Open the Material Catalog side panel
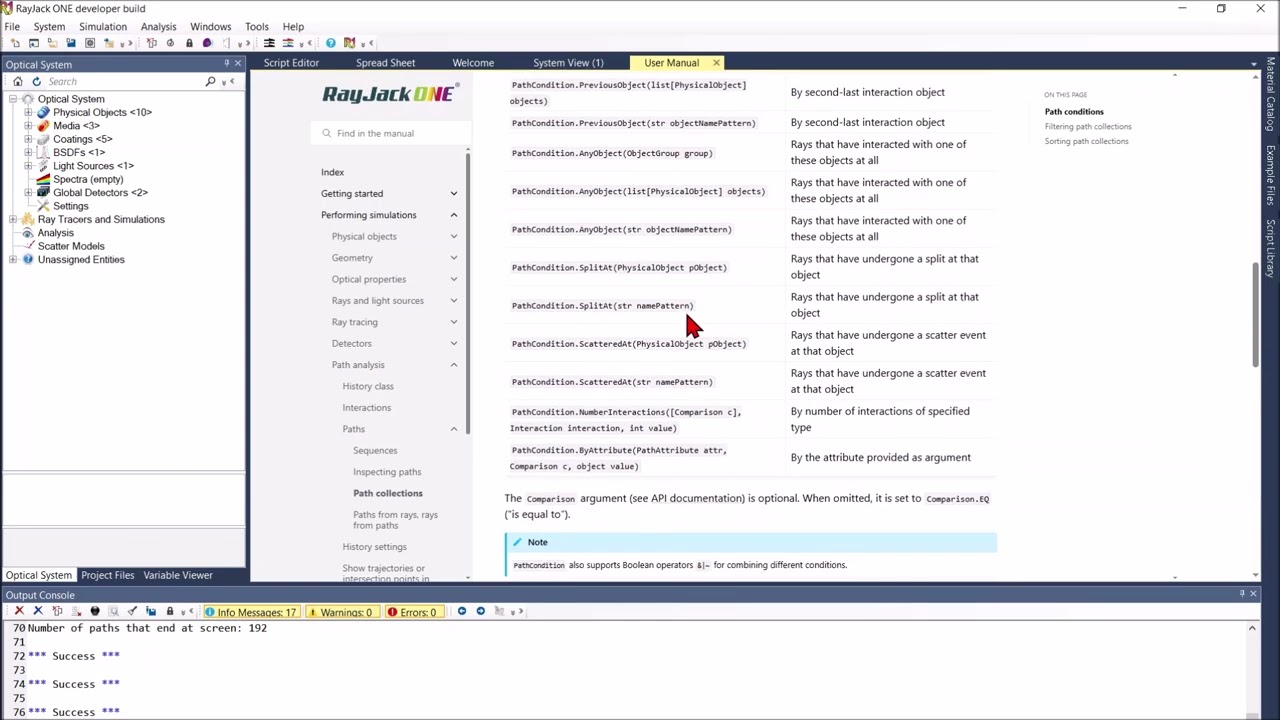1280x720 pixels. click(x=1270, y=95)
